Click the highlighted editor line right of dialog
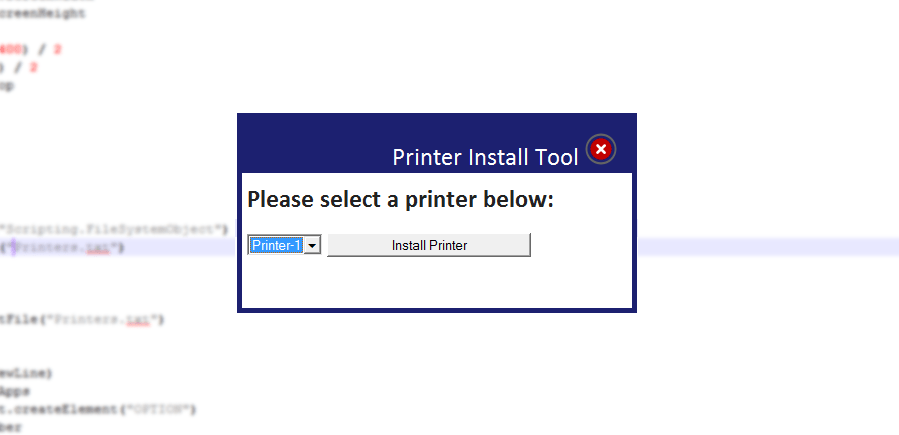899x435 pixels. click(x=768, y=248)
